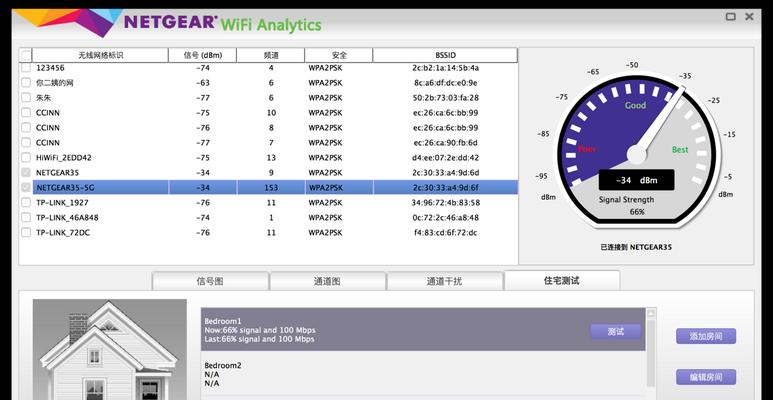
Task: Click the 测试 button for Bedroom1
Action: pyautogui.click(x=616, y=331)
